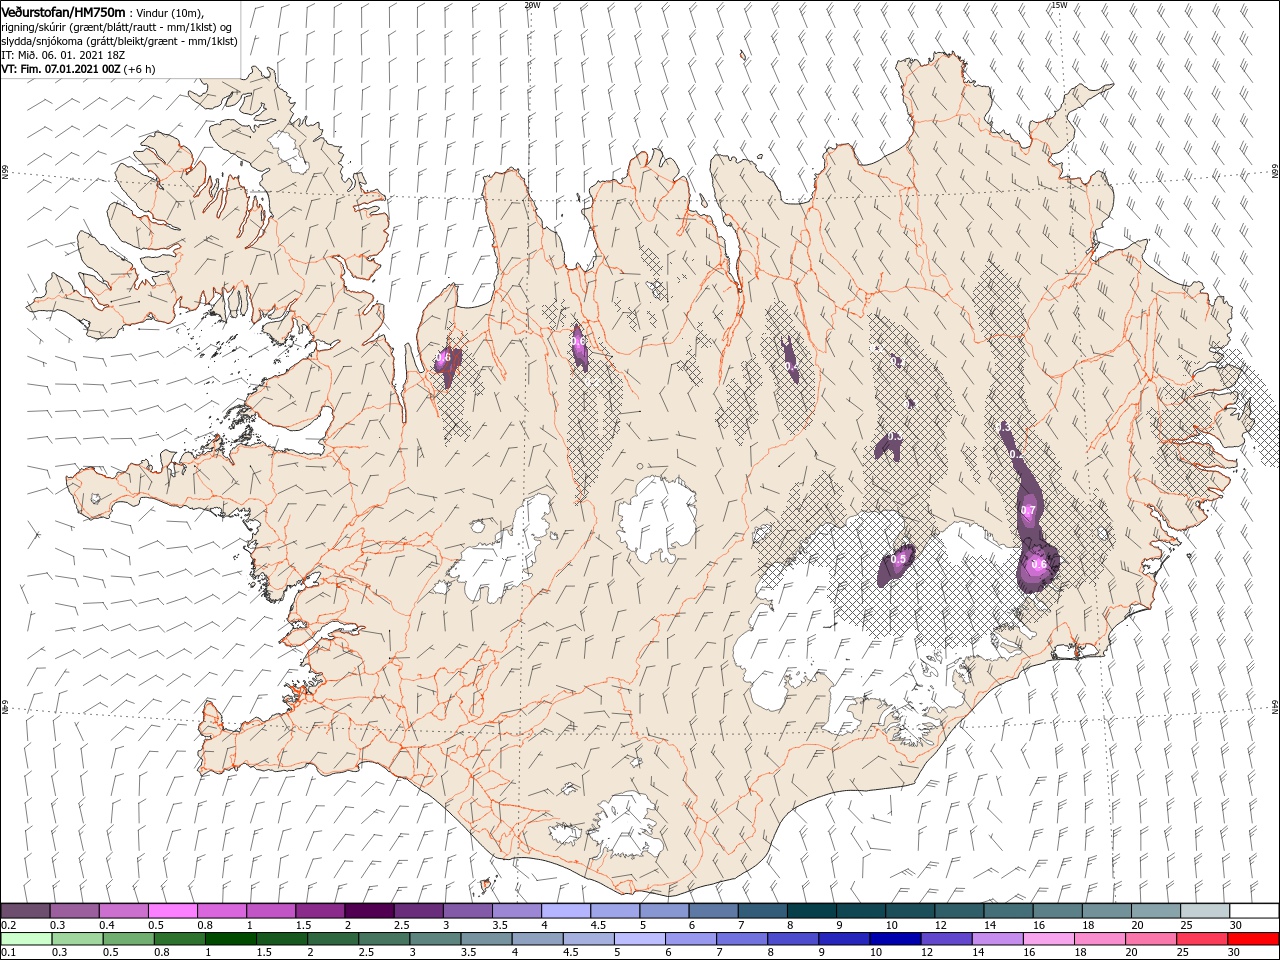
Task: Click upper legend swatch between 3 and 3.5
Action: click(468, 911)
